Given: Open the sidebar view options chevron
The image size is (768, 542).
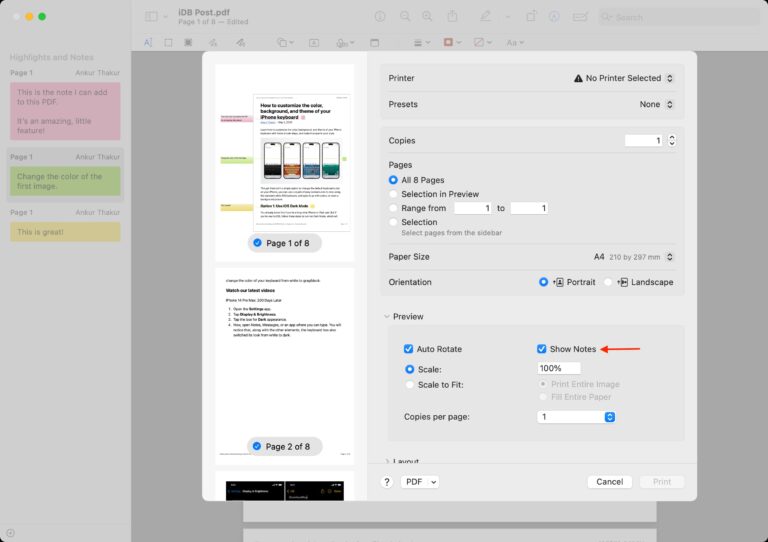Looking at the screenshot, I should (x=166, y=17).
